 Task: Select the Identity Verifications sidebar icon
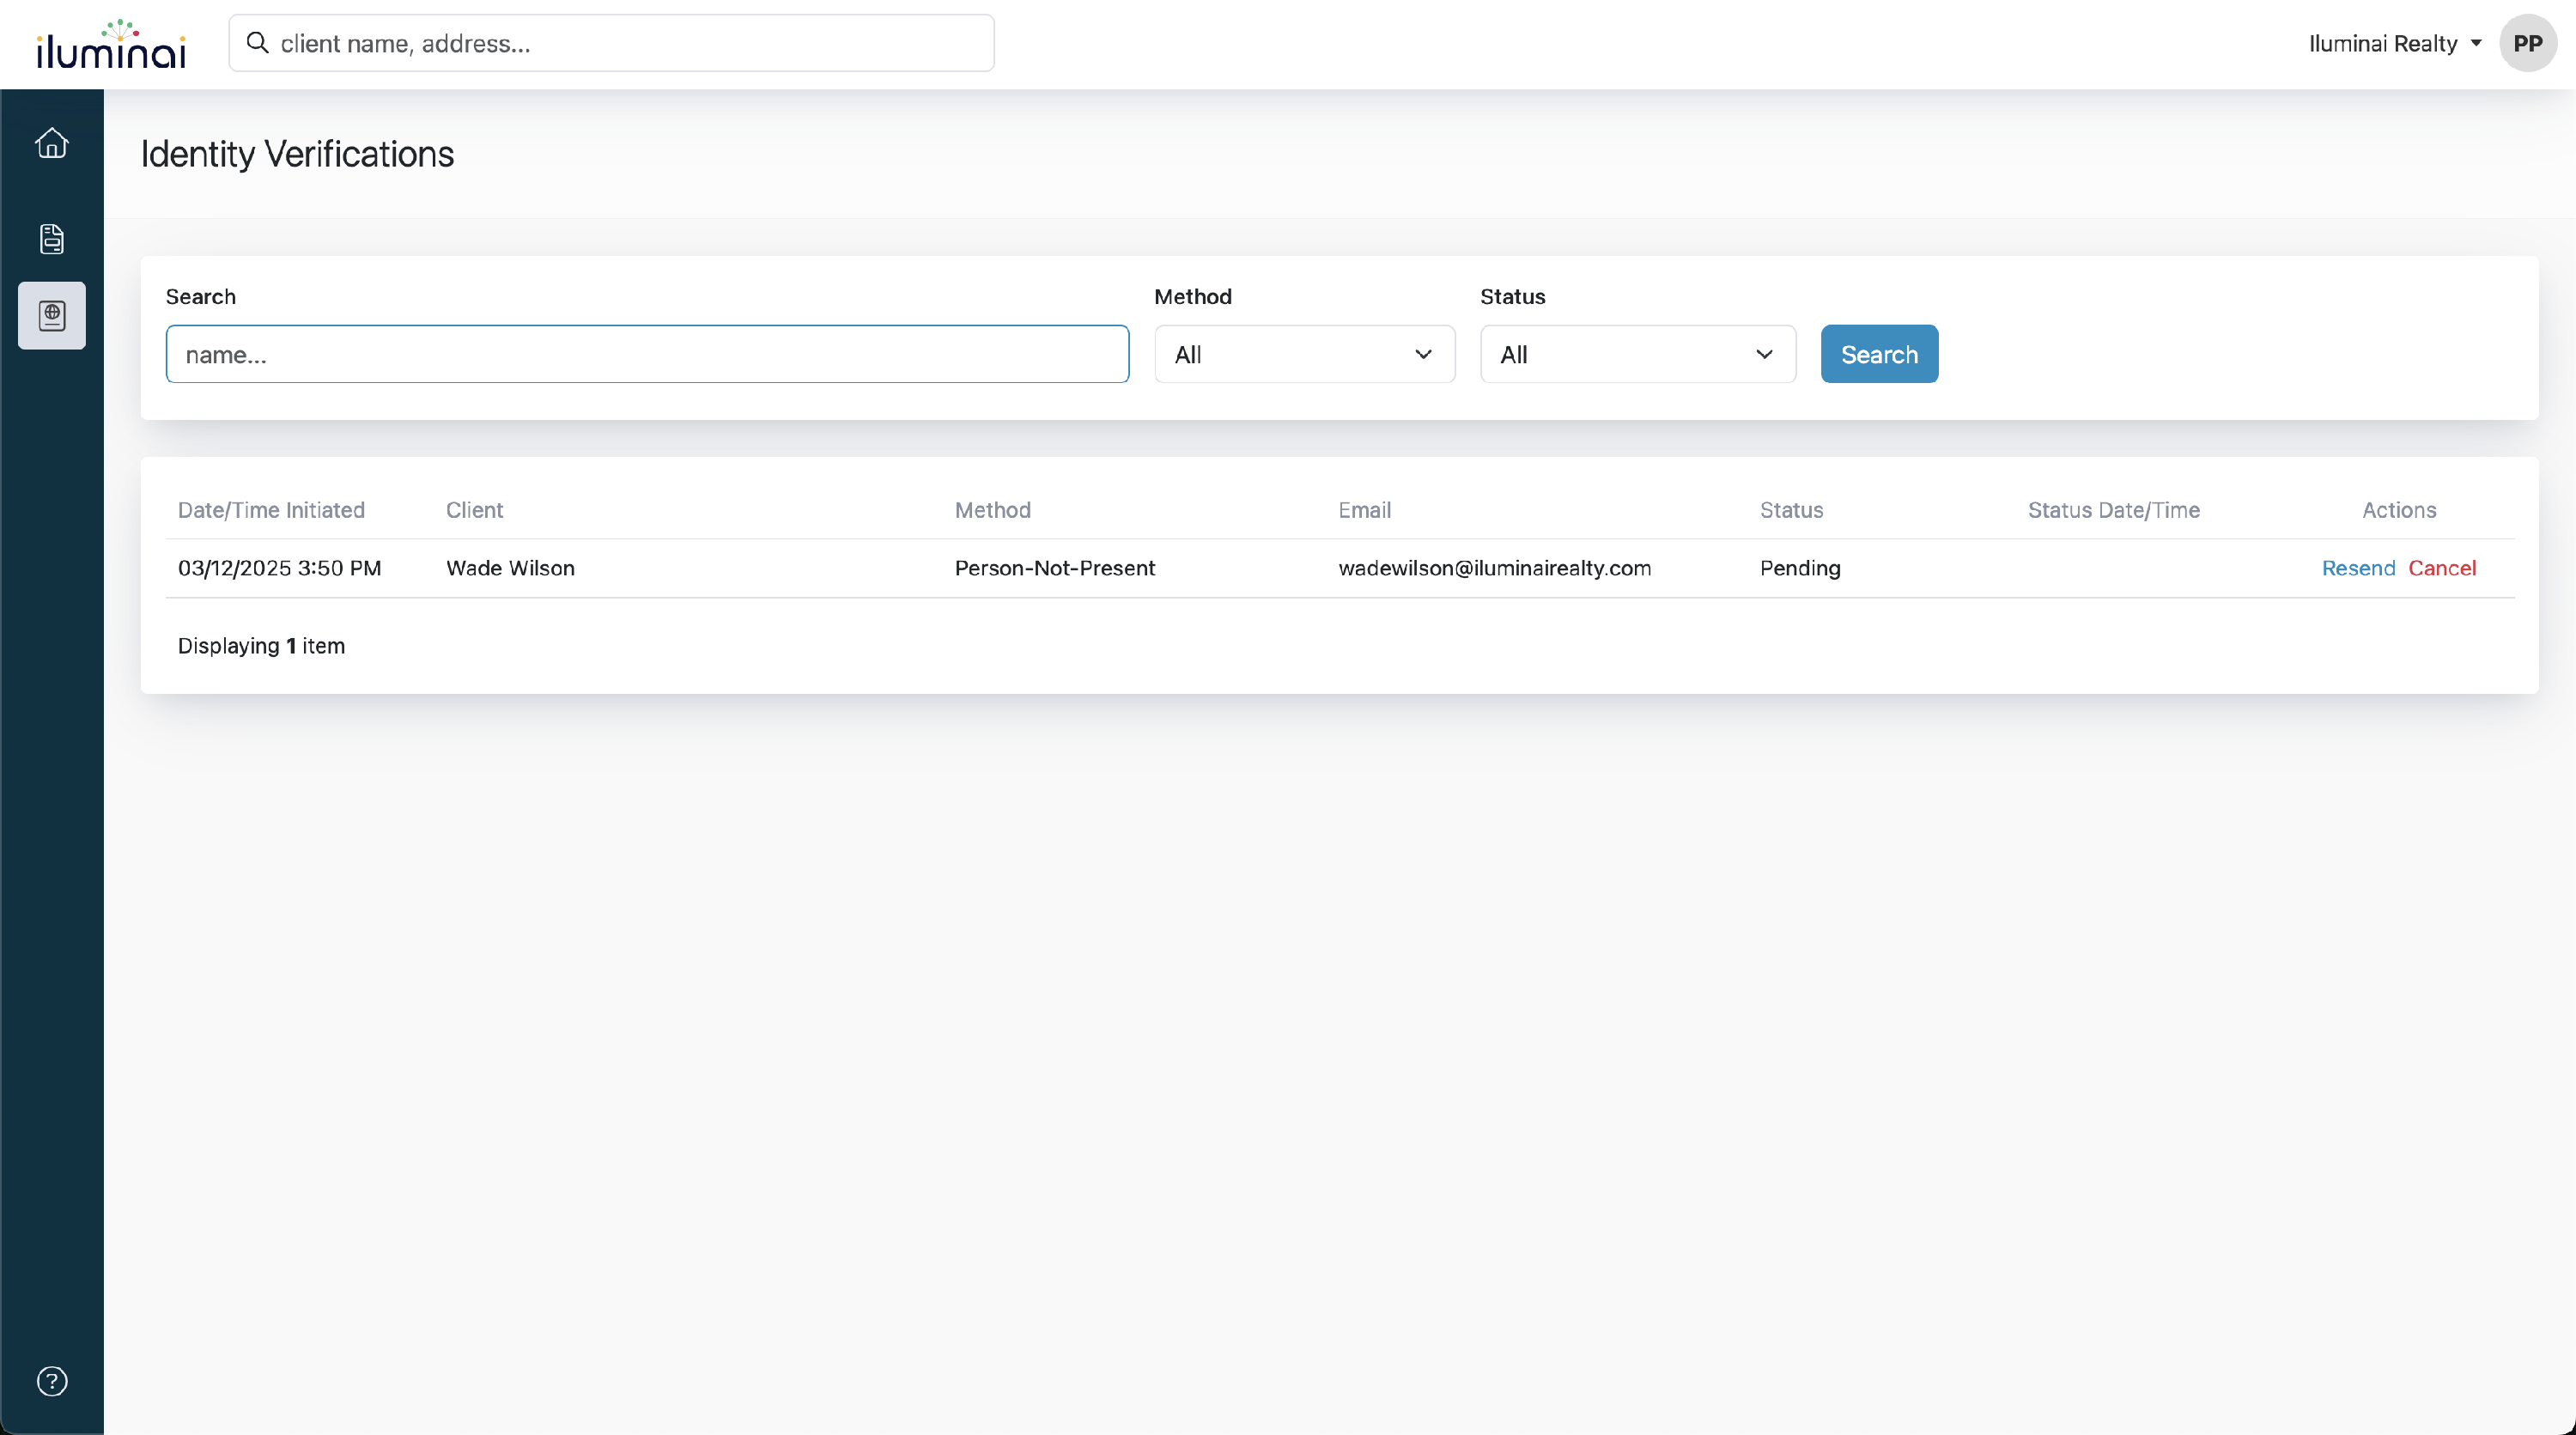pos(52,316)
